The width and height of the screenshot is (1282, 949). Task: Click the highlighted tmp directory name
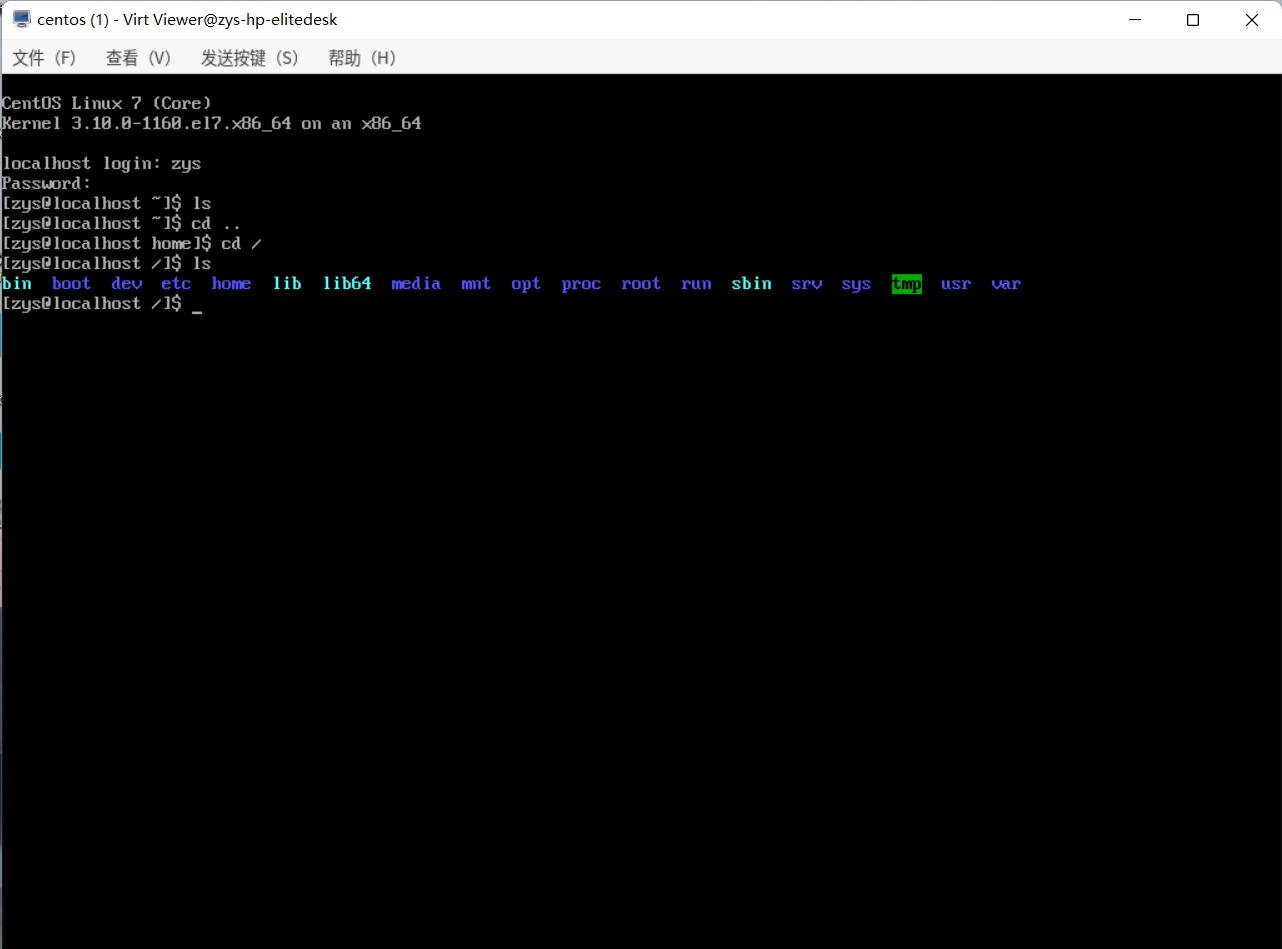click(906, 284)
